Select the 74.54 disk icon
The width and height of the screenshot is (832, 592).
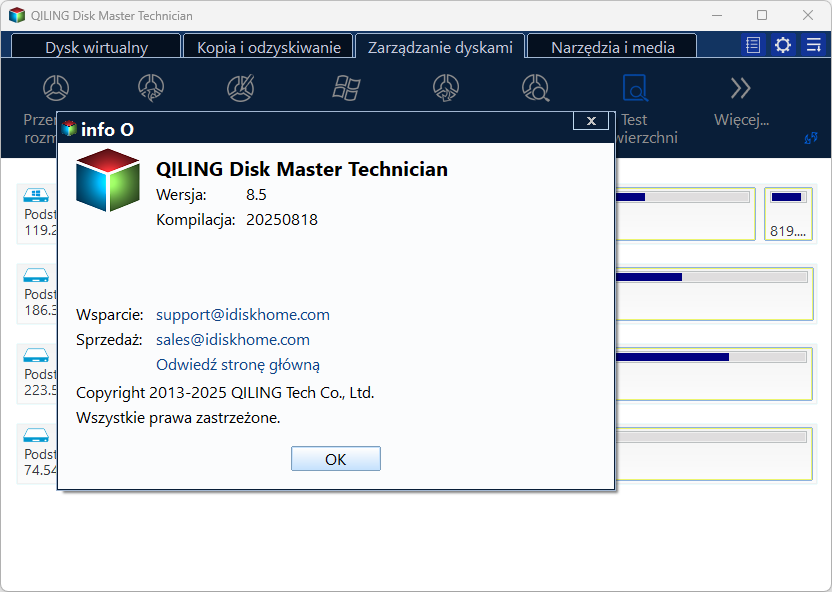[x=36, y=435]
